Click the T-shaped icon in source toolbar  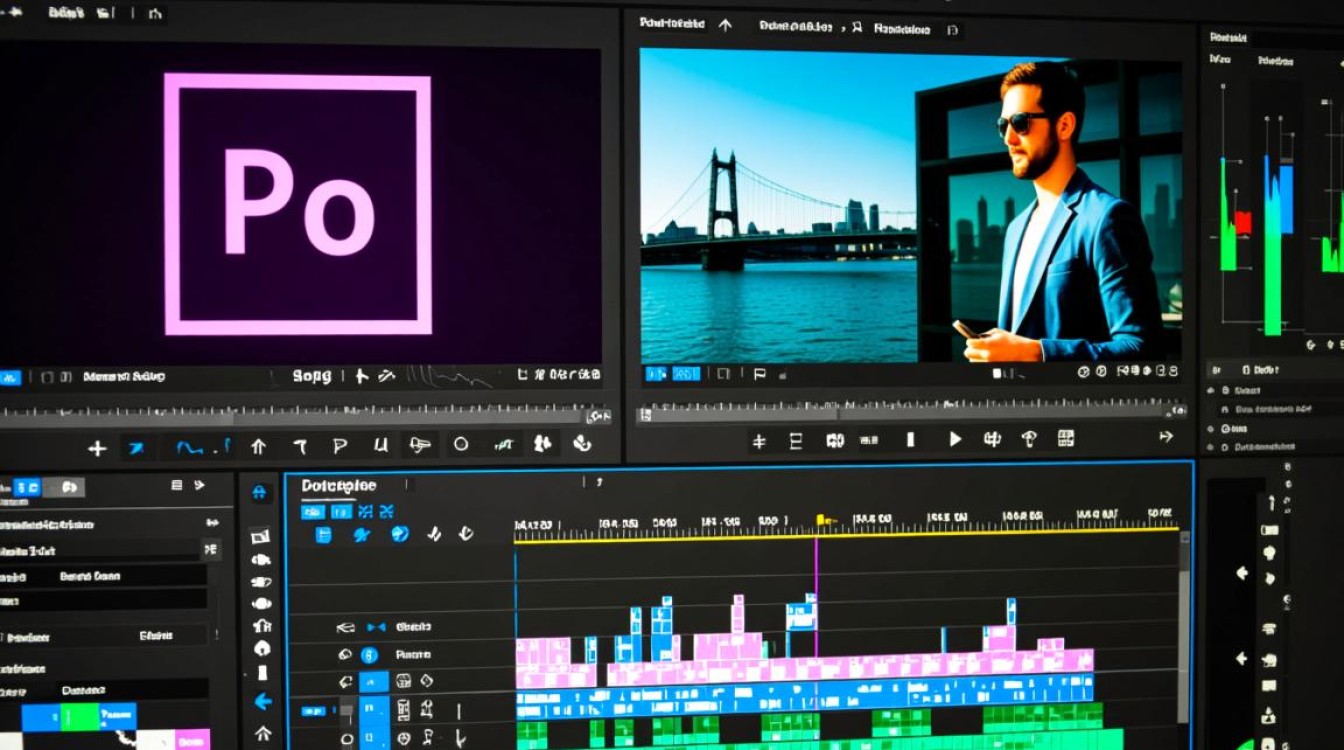(x=299, y=446)
